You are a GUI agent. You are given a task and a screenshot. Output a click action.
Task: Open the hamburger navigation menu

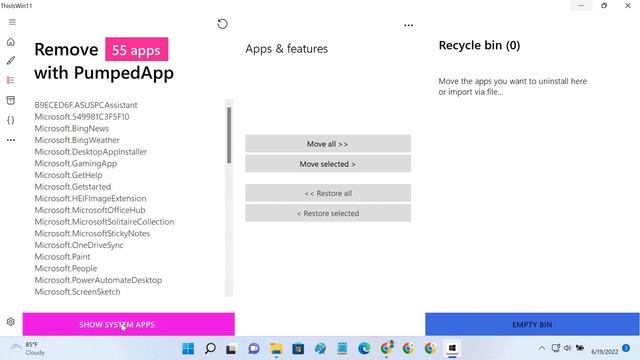click(x=12, y=22)
